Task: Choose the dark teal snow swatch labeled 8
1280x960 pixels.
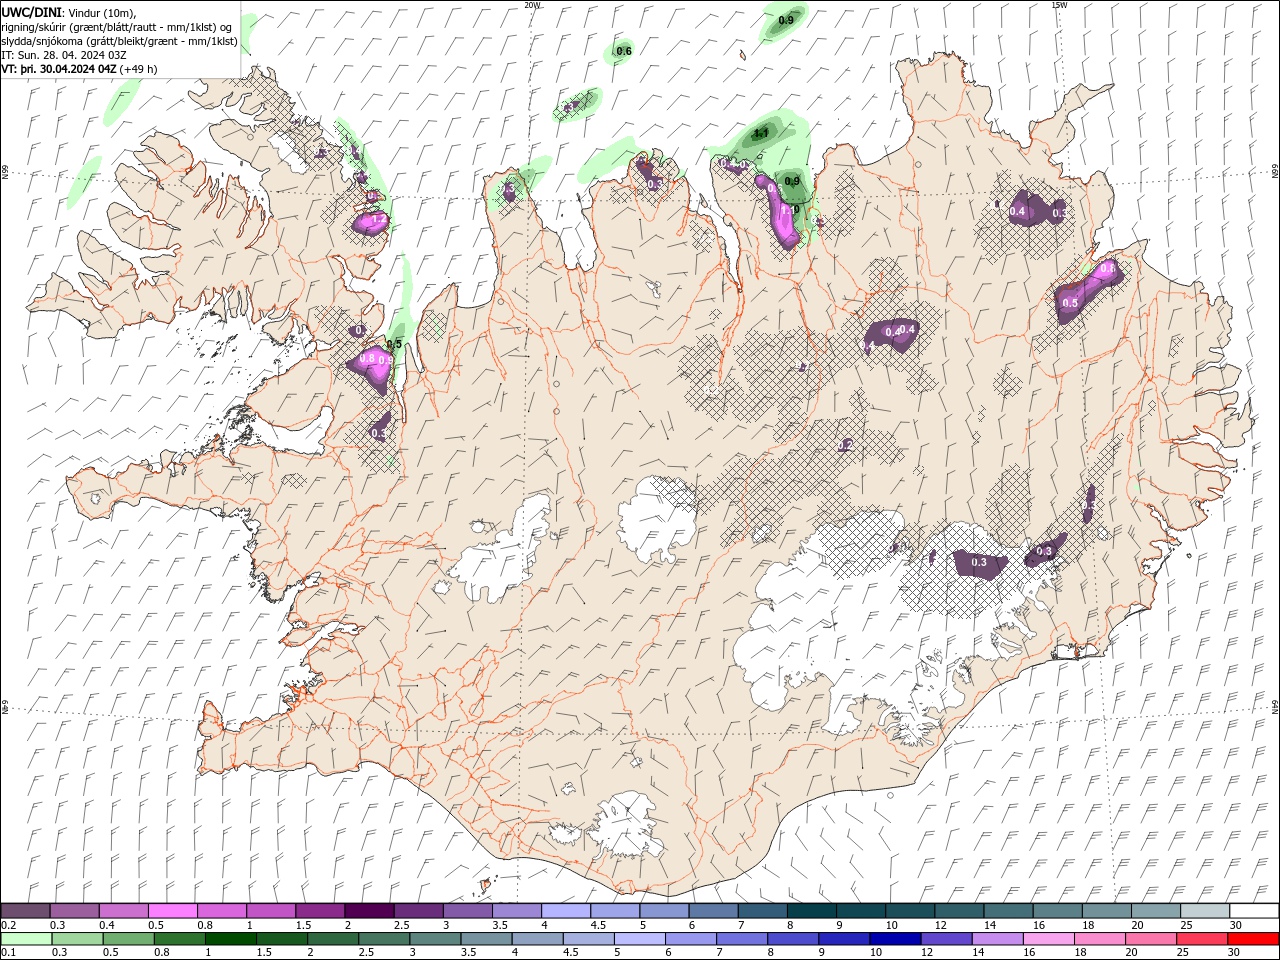Action: pos(812,911)
